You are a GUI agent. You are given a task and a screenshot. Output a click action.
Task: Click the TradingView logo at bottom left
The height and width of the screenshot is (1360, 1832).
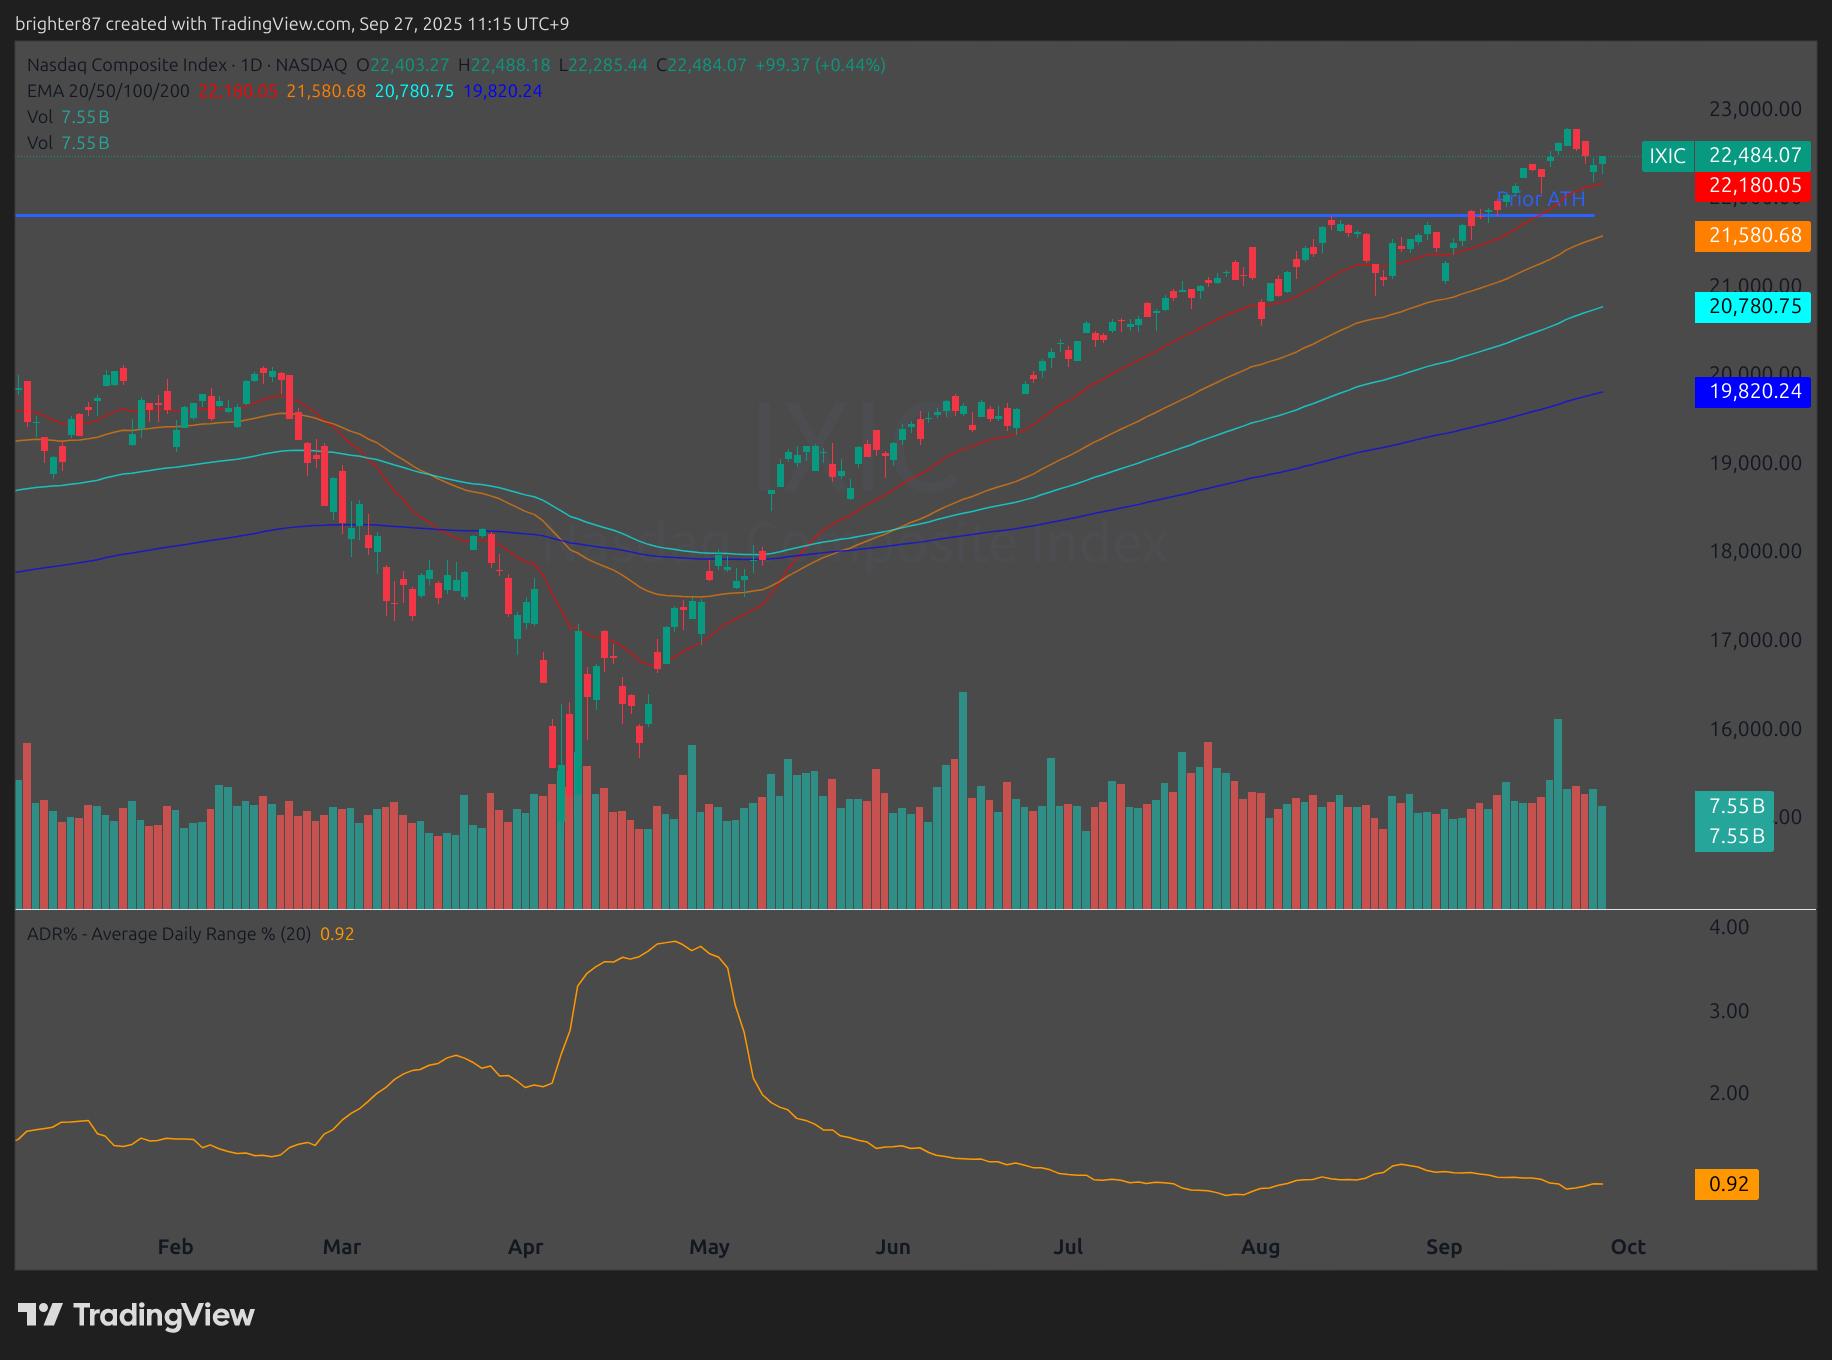coord(136,1314)
